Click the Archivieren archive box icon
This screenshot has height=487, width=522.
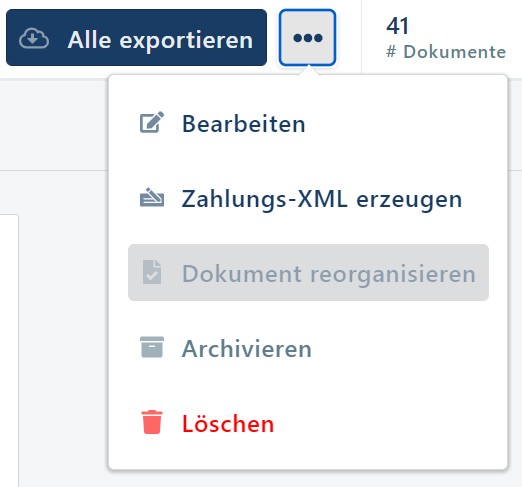[x=152, y=347]
